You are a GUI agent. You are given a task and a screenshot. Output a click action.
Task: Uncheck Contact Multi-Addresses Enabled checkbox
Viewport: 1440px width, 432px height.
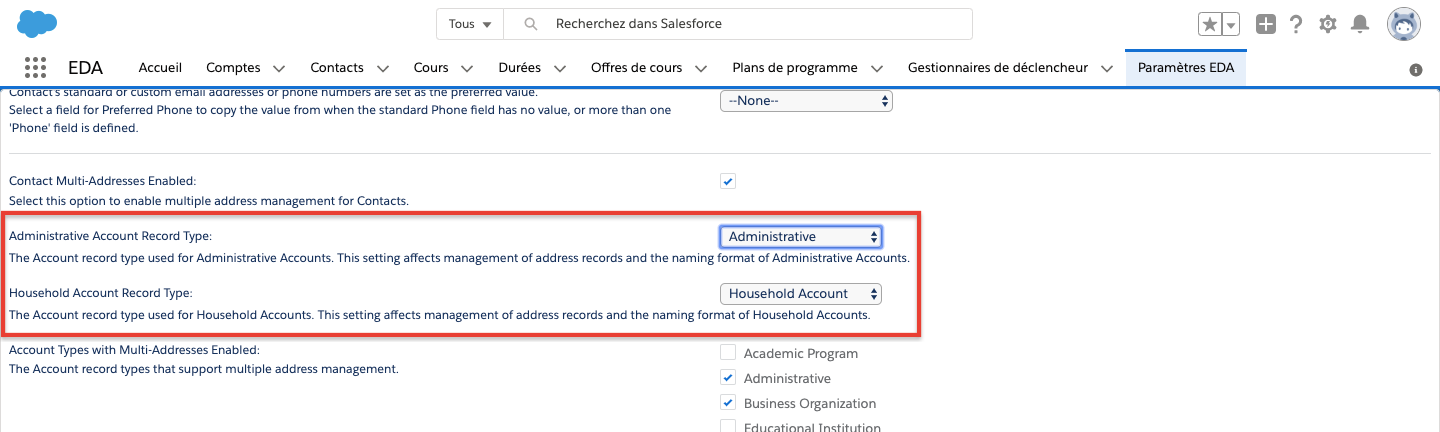[728, 181]
